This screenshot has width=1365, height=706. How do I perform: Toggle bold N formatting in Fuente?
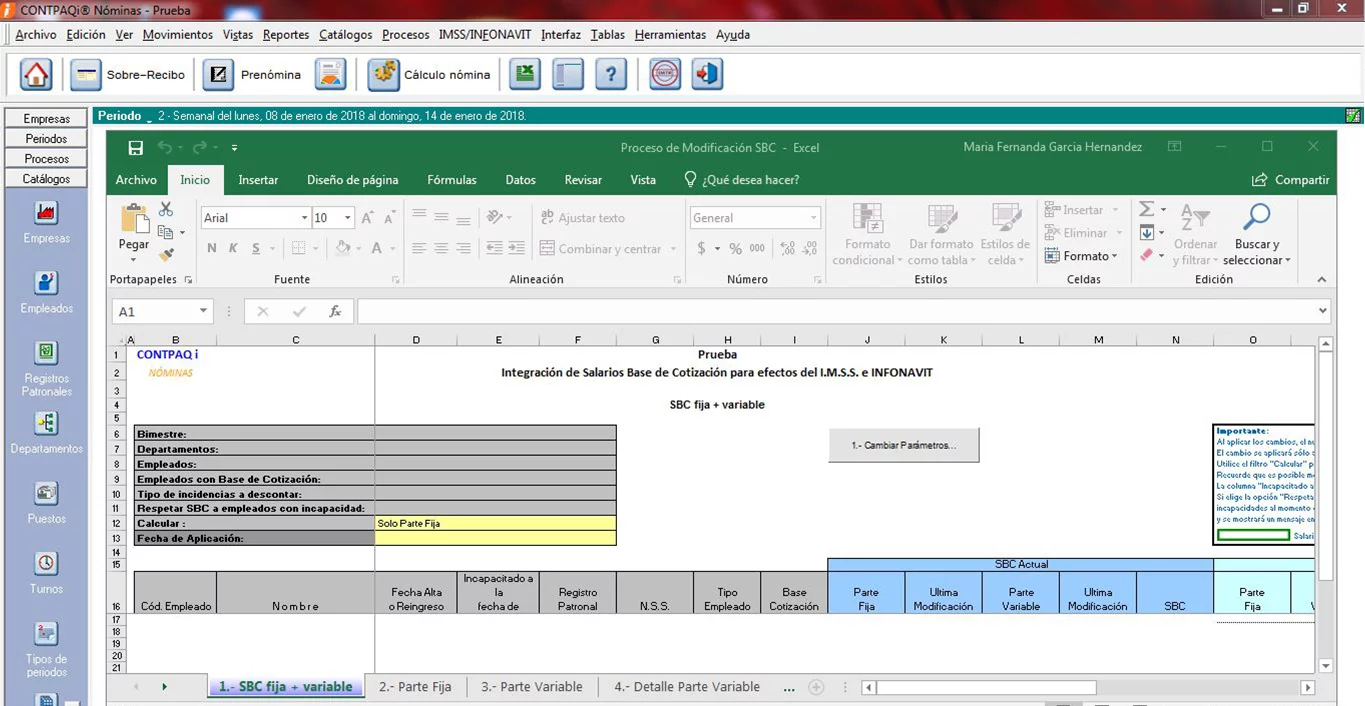pyautogui.click(x=211, y=248)
